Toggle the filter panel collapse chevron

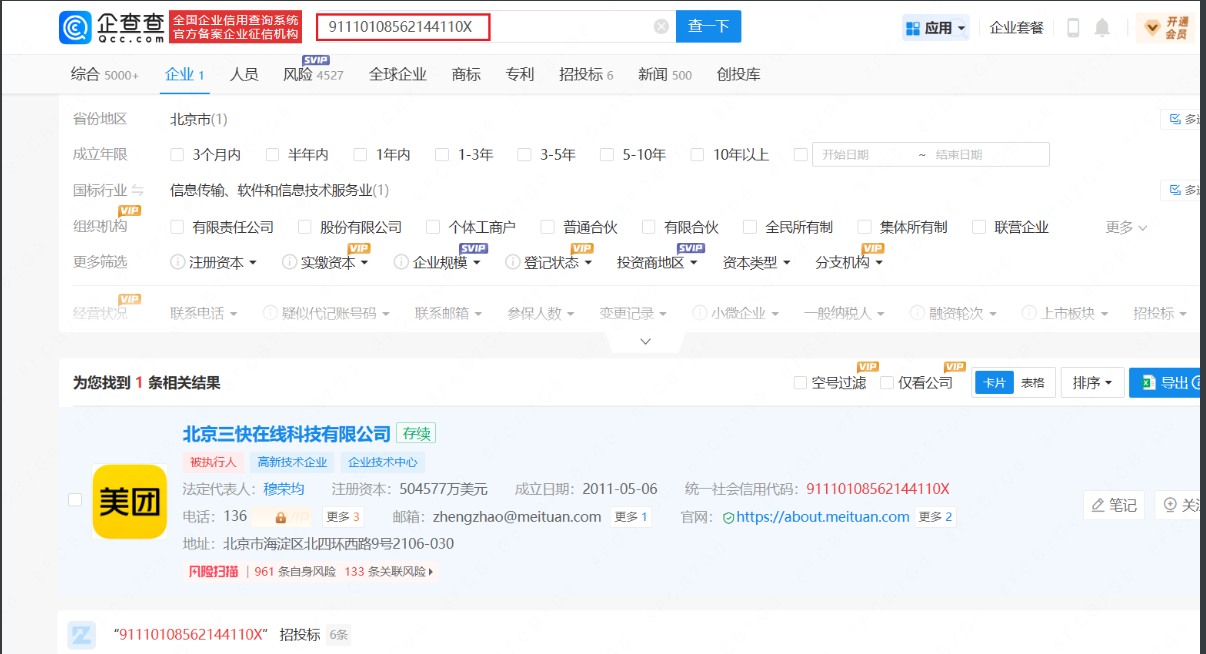pyautogui.click(x=645, y=341)
